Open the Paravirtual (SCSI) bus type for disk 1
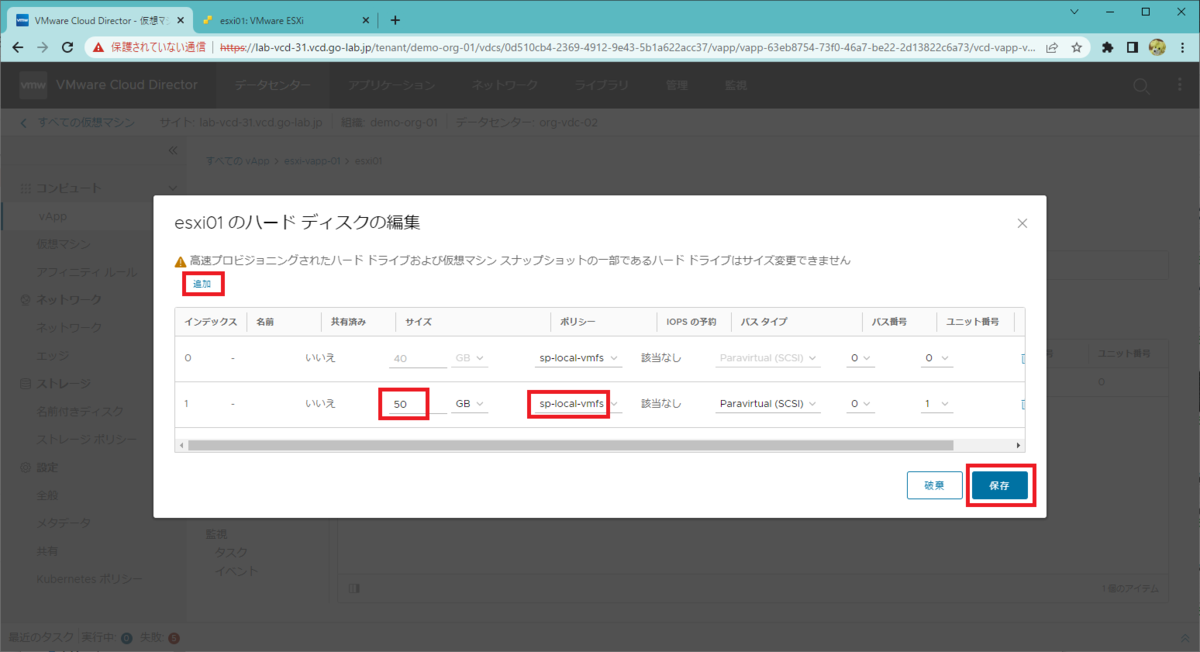 [x=768, y=404]
